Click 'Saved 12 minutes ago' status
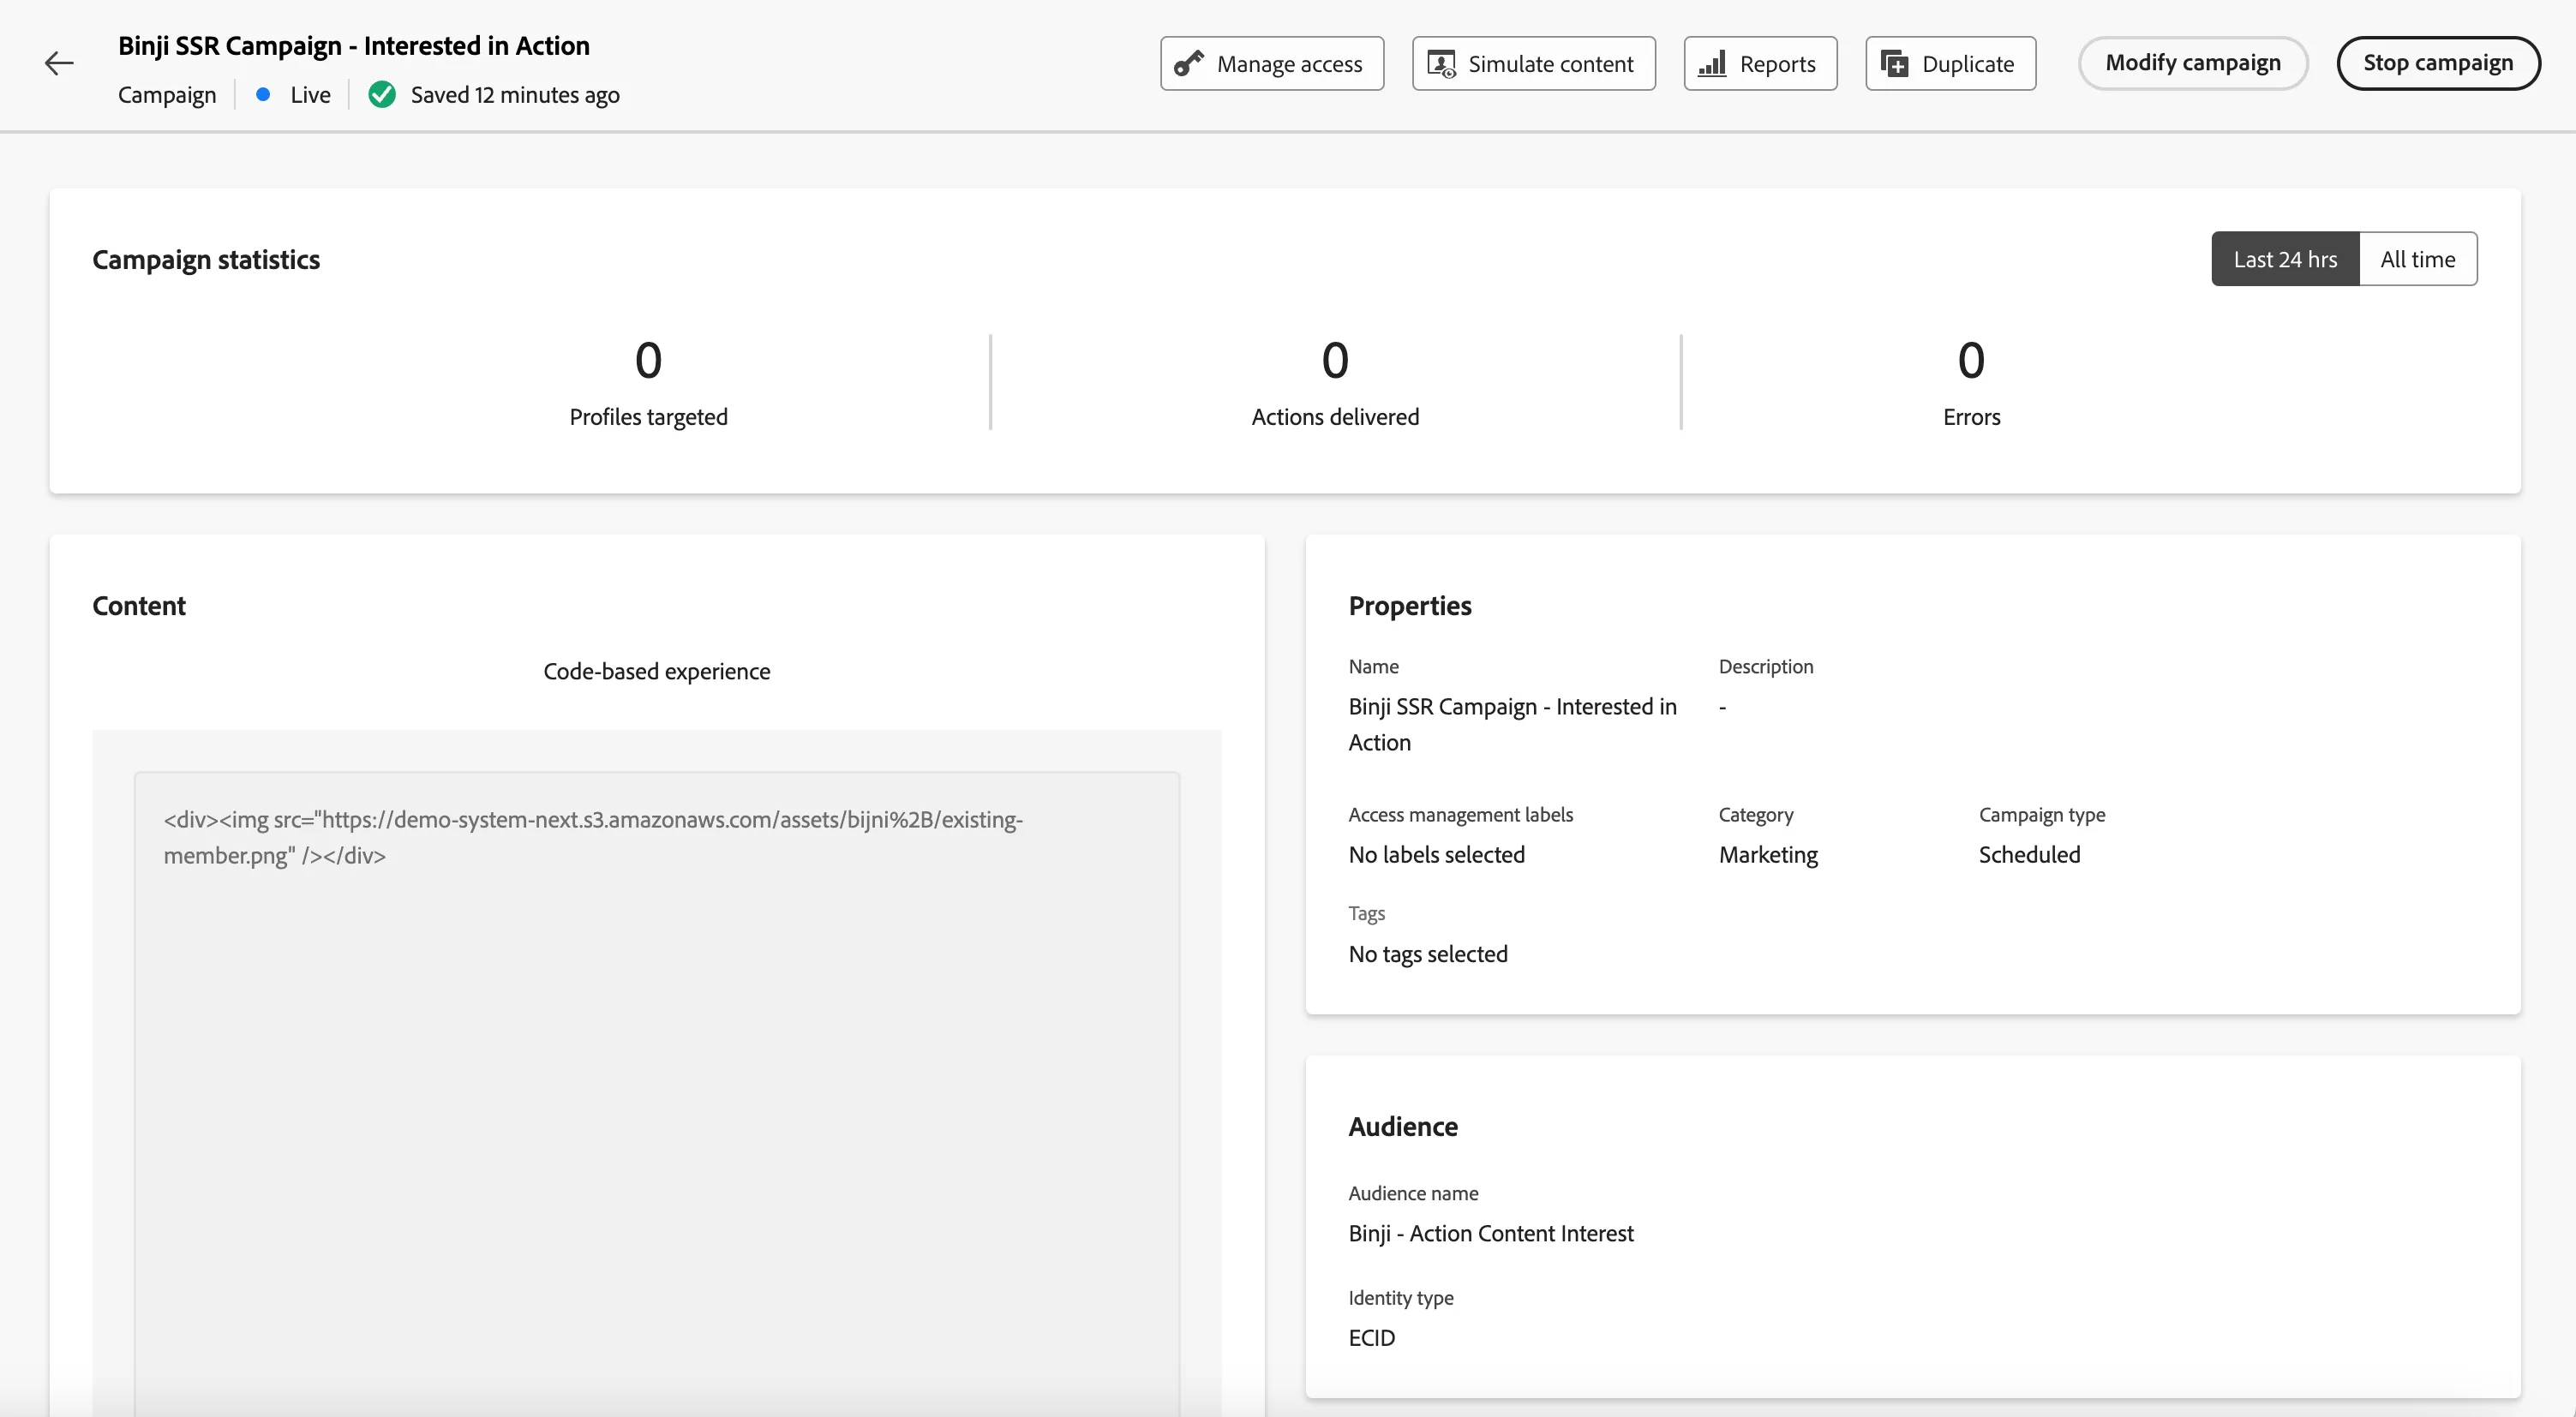 [515, 95]
